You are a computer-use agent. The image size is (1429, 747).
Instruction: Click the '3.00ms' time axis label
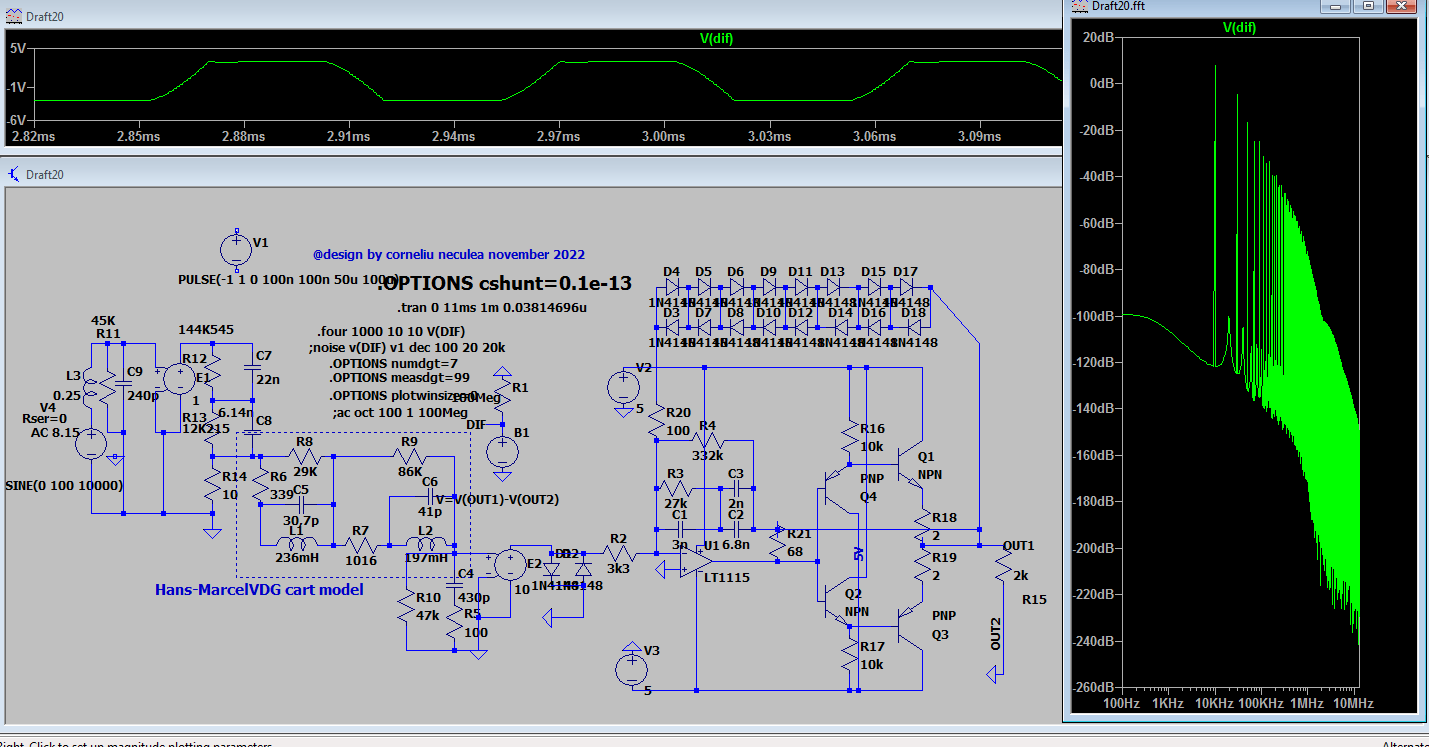664,135
